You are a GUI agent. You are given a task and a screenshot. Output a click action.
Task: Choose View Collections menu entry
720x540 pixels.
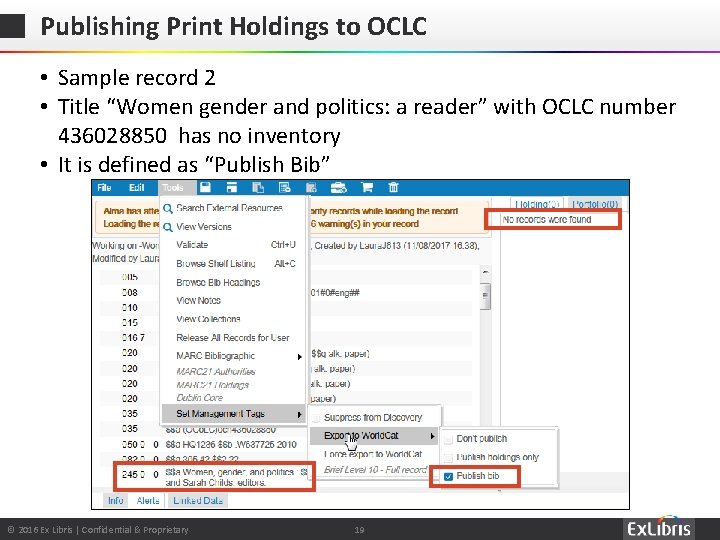point(208,319)
